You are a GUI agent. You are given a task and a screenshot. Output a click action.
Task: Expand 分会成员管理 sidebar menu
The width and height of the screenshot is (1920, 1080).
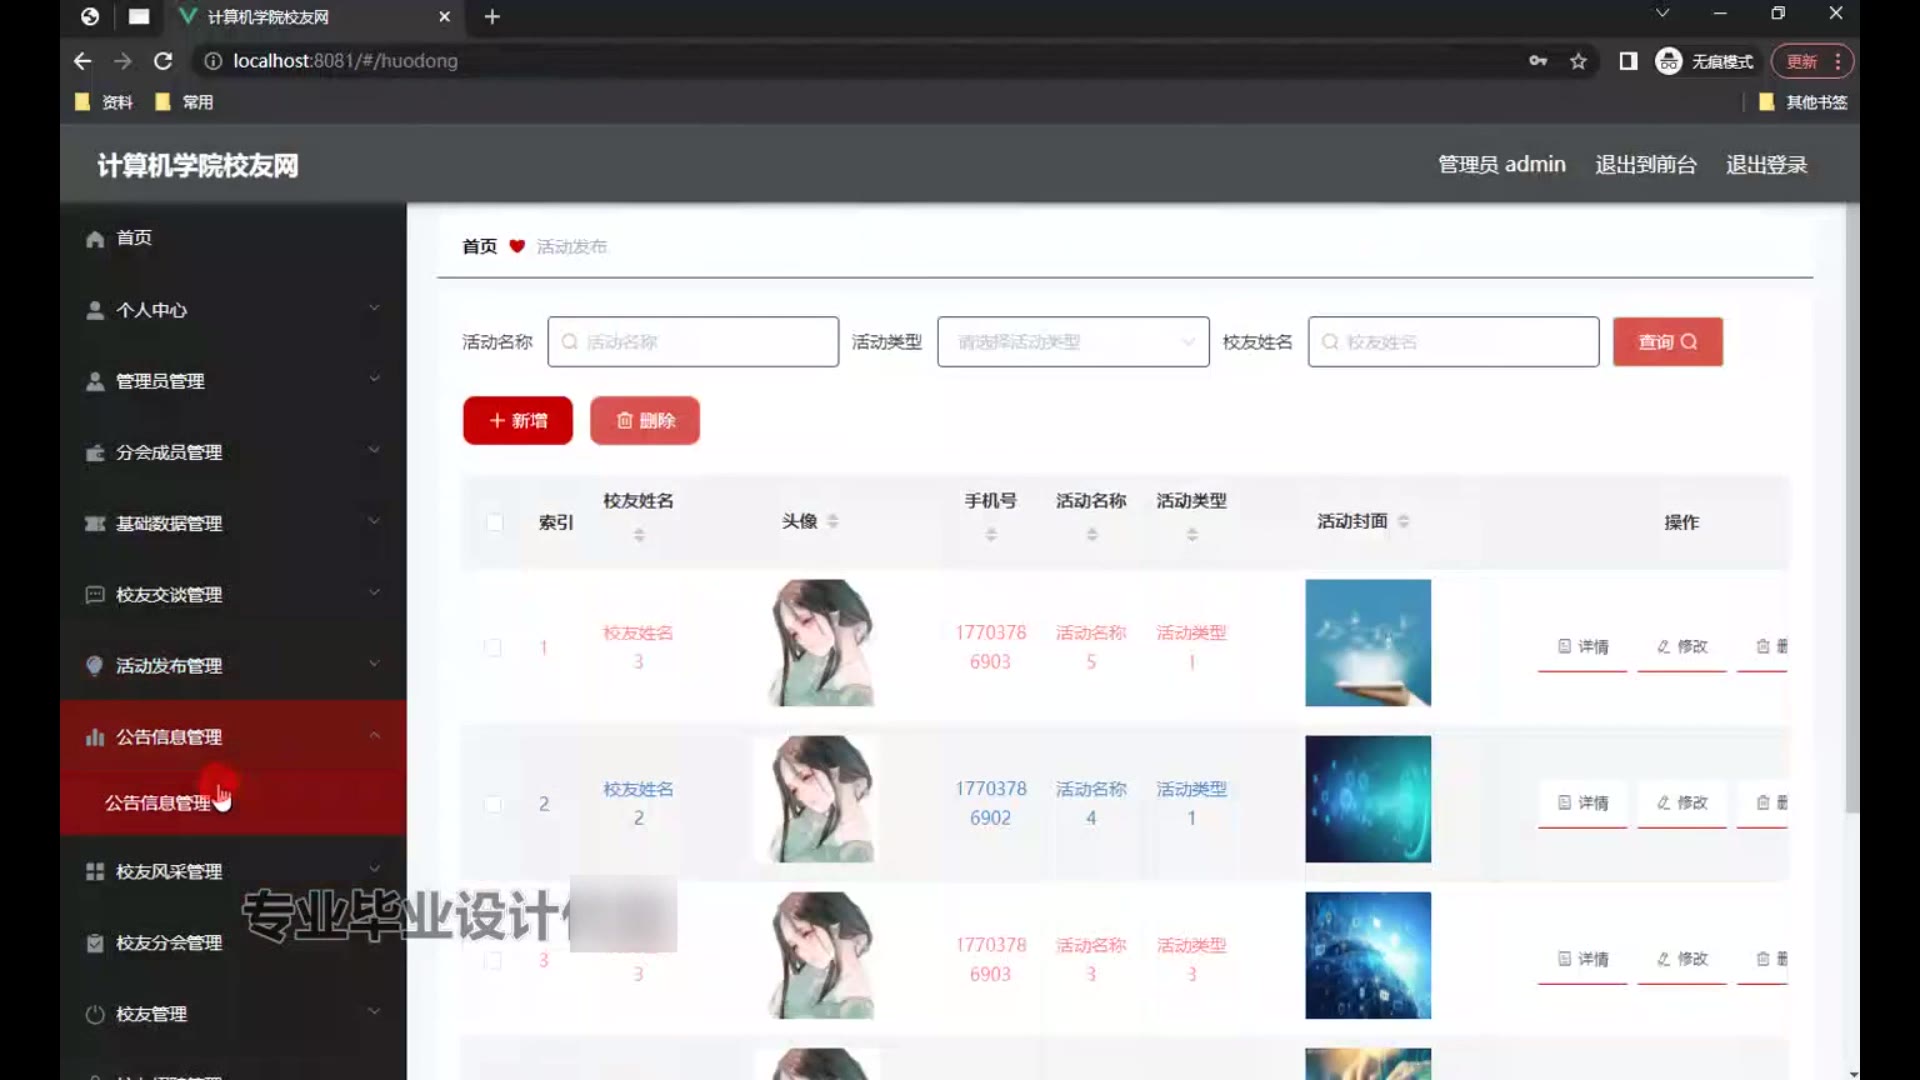[x=374, y=450]
